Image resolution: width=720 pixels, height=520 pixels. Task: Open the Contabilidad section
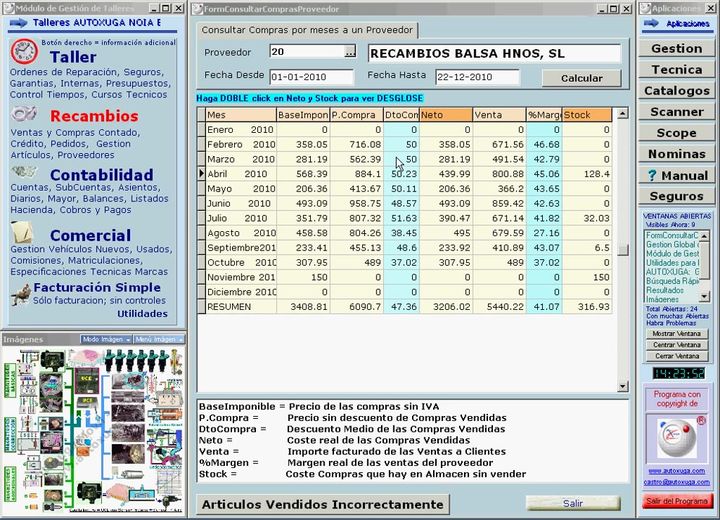[x=101, y=175]
